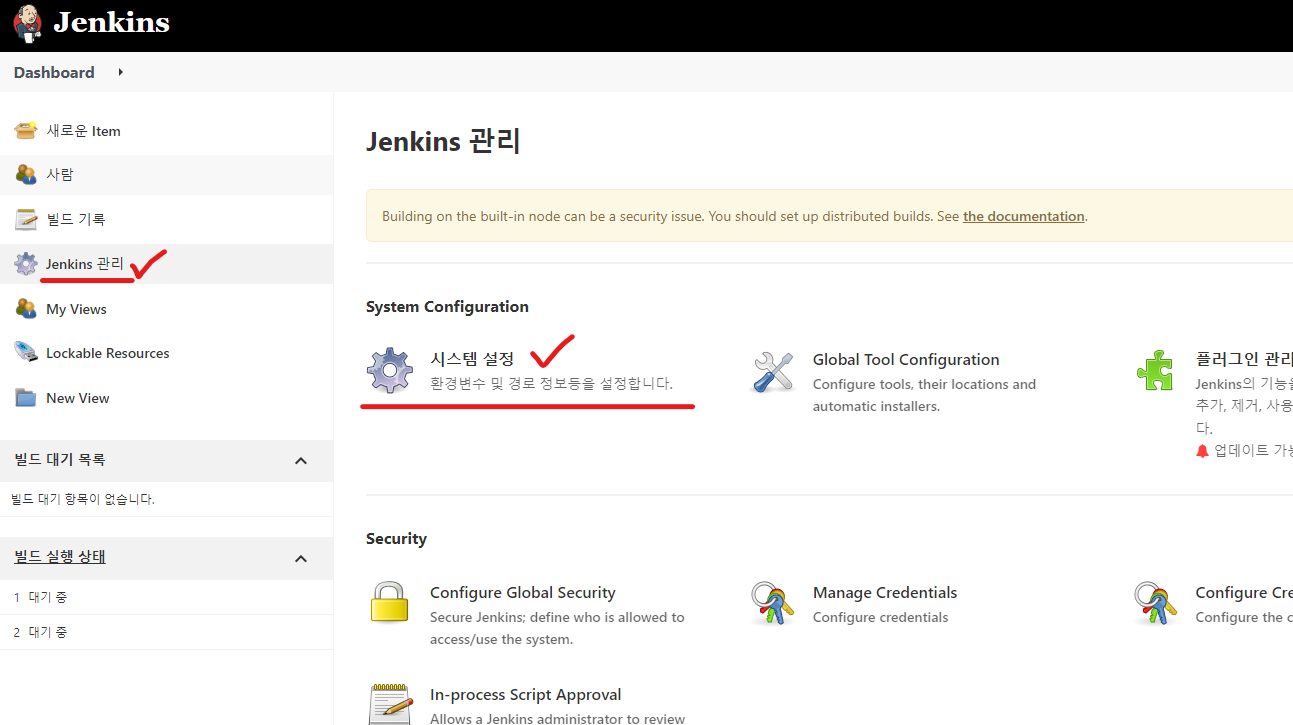The image size is (1293, 725).
Task: Click the 시스템 설정 large gear icon
Action: point(390,371)
